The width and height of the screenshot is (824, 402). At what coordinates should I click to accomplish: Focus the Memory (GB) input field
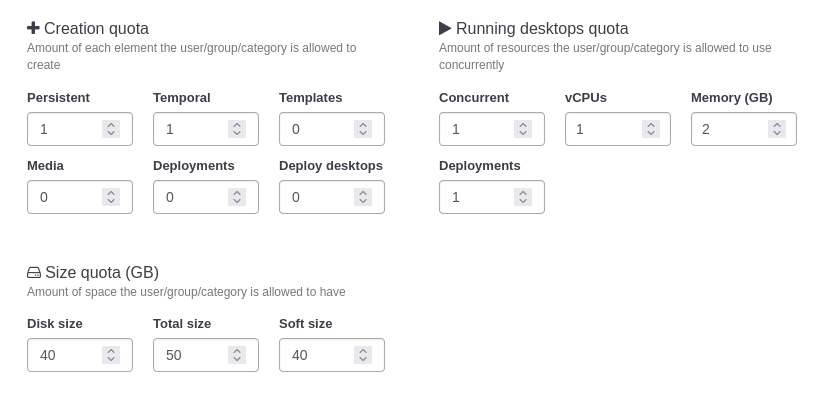coord(730,129)
